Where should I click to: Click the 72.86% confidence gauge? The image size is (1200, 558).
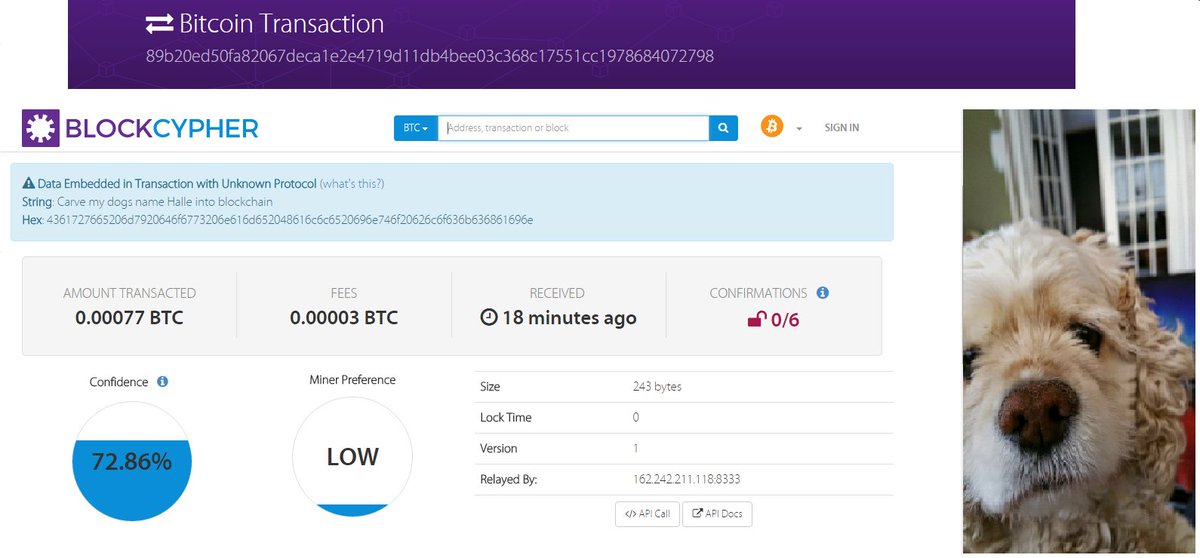tap(132, 461)
